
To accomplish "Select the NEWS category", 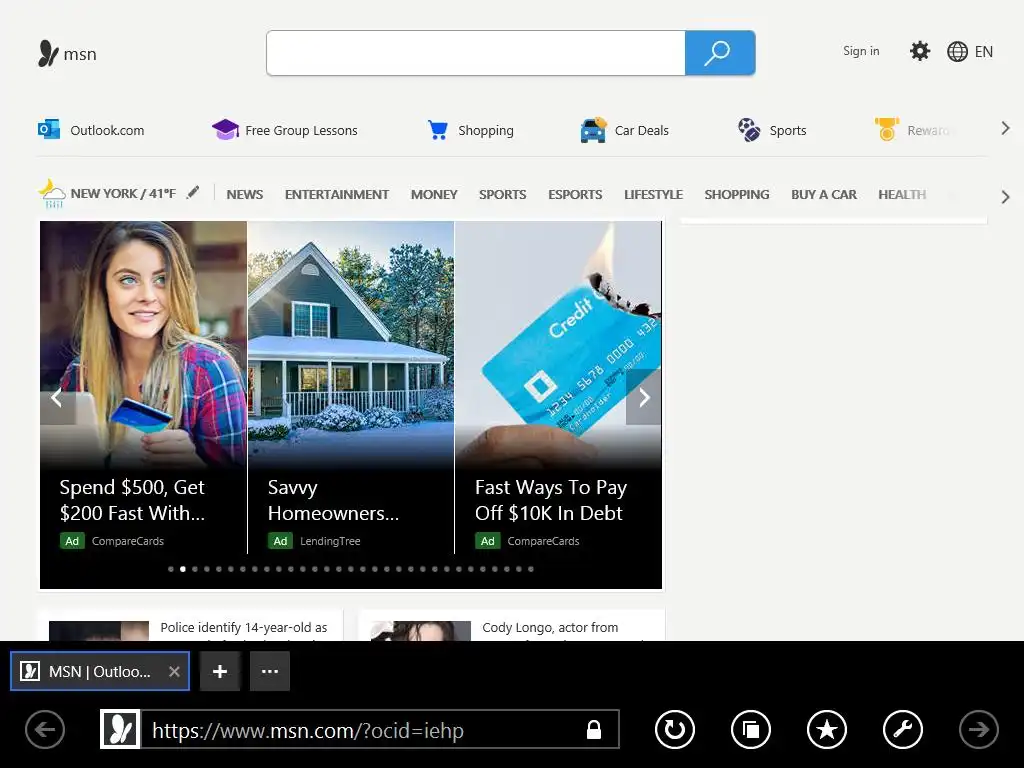I will 245,195.
